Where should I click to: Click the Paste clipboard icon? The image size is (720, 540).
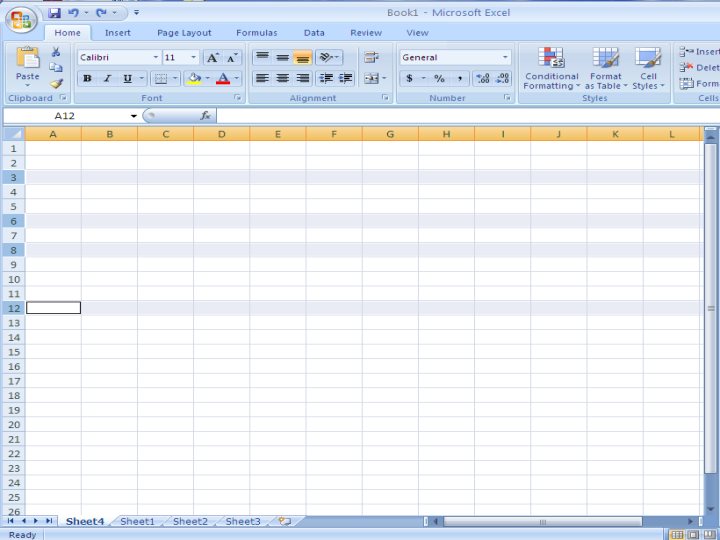click(x=28, y=58)
